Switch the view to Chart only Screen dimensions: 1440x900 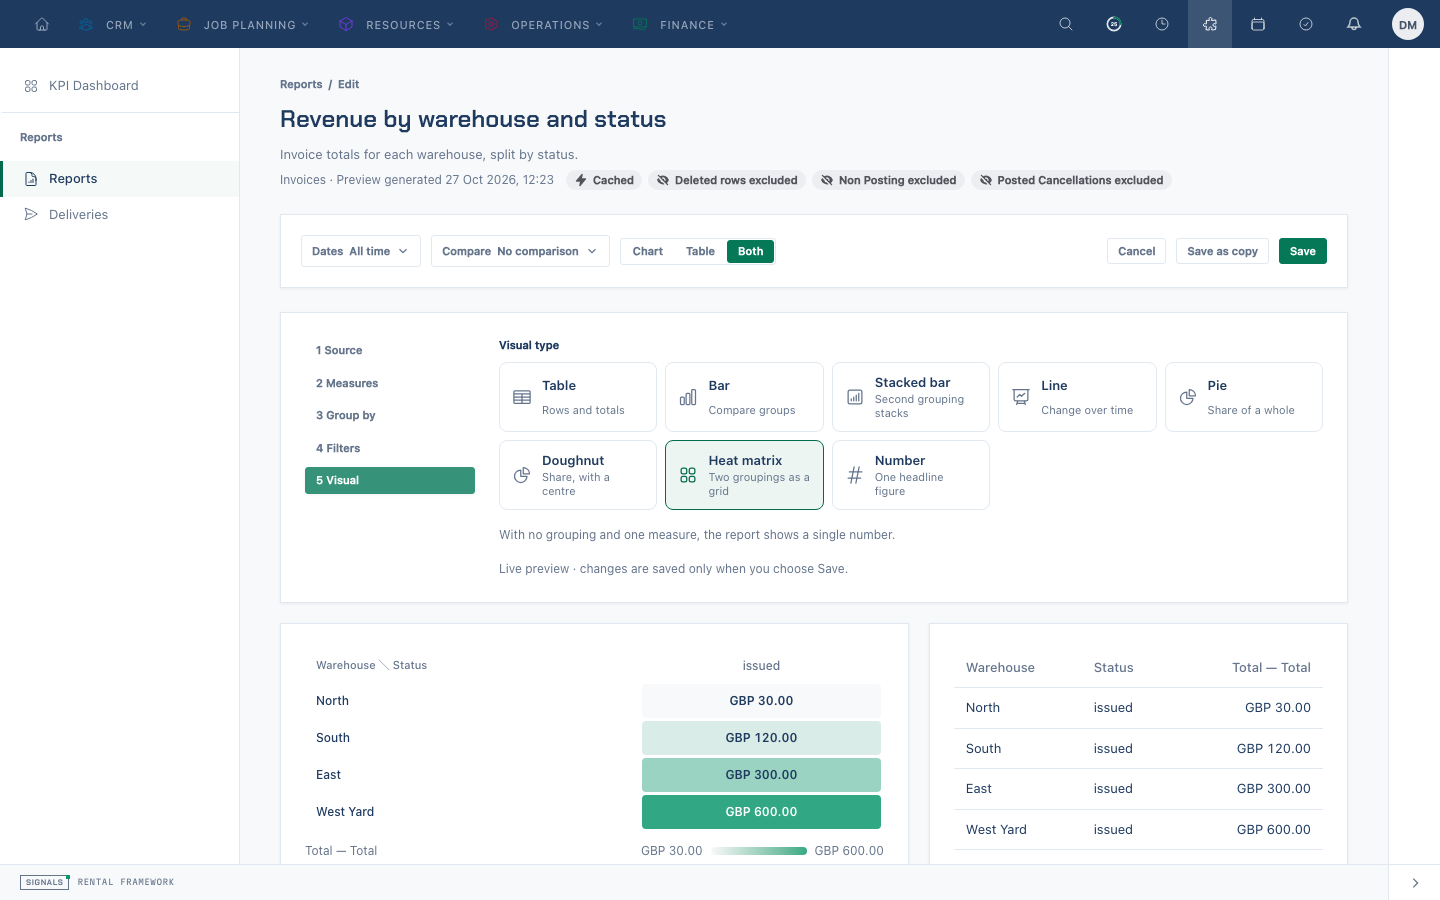tap(648, 251)
